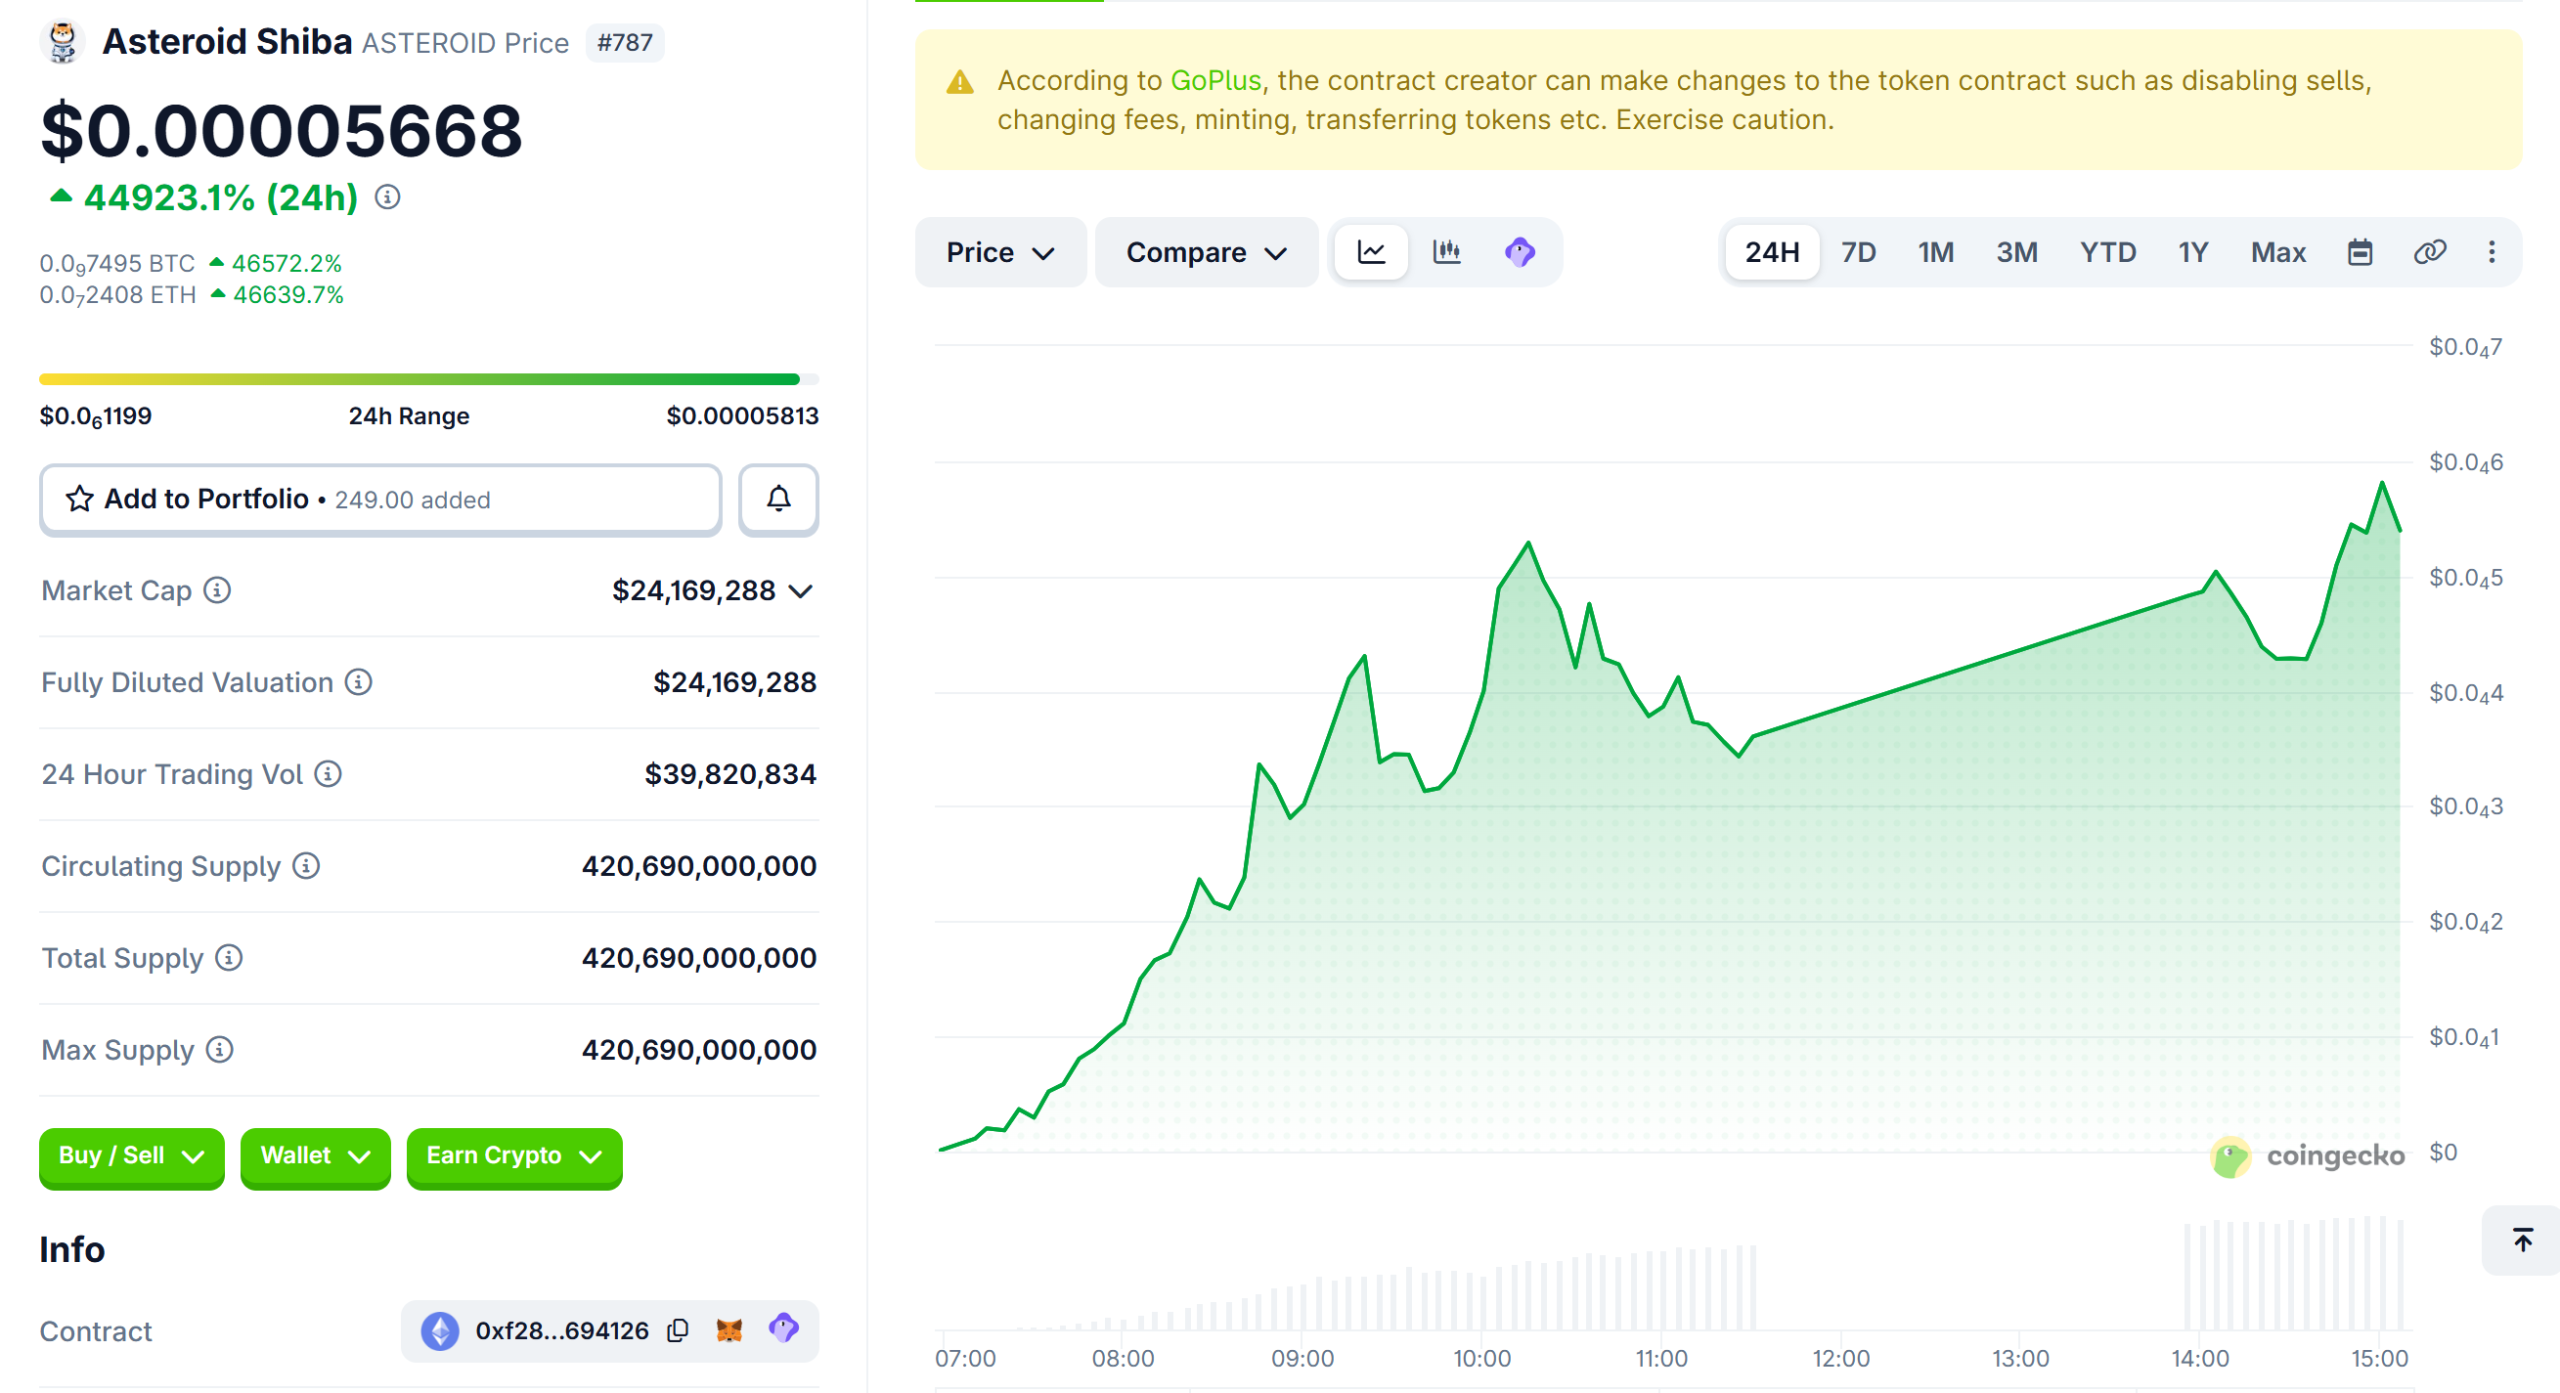Open the Market Cap info tooltip icon
2560x1393 pixels.
[x=216, y=590]
